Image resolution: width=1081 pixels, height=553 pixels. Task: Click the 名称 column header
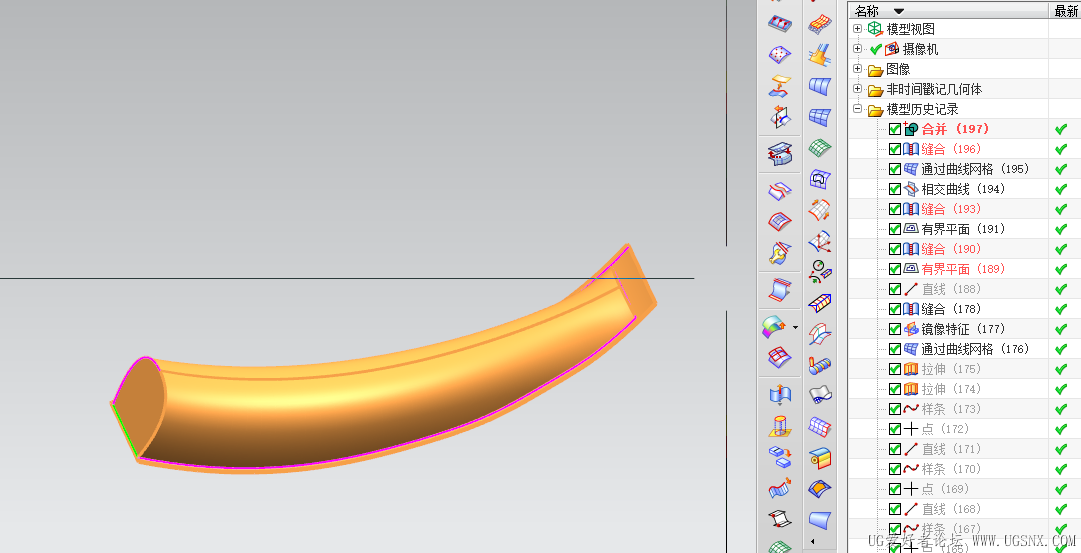pyautogui.click(x=948, y=10)
